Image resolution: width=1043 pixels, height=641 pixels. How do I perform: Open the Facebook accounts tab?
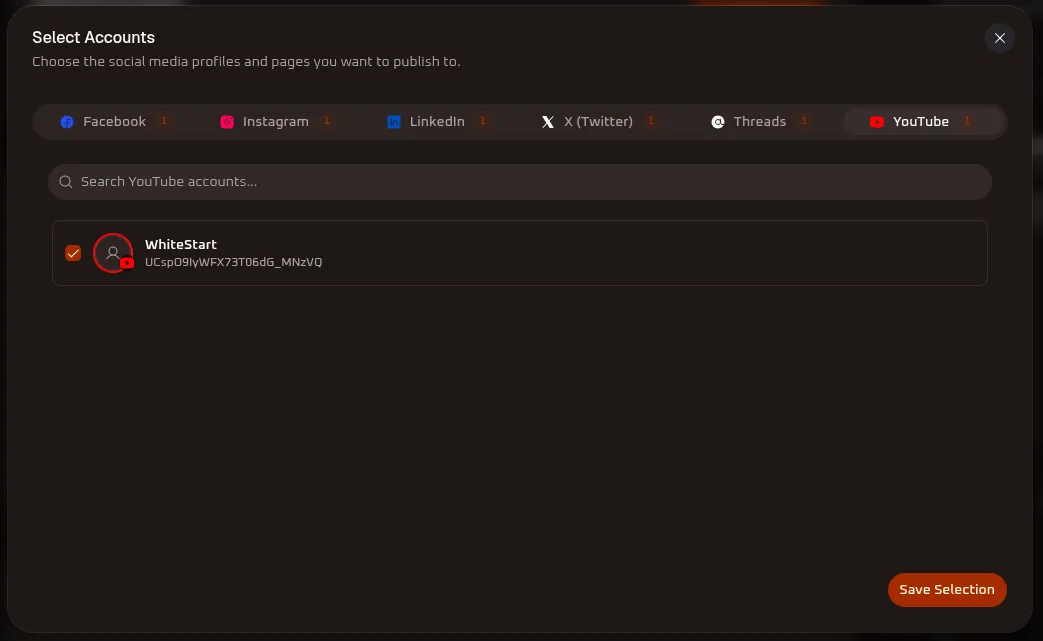(x=113, y=122)
